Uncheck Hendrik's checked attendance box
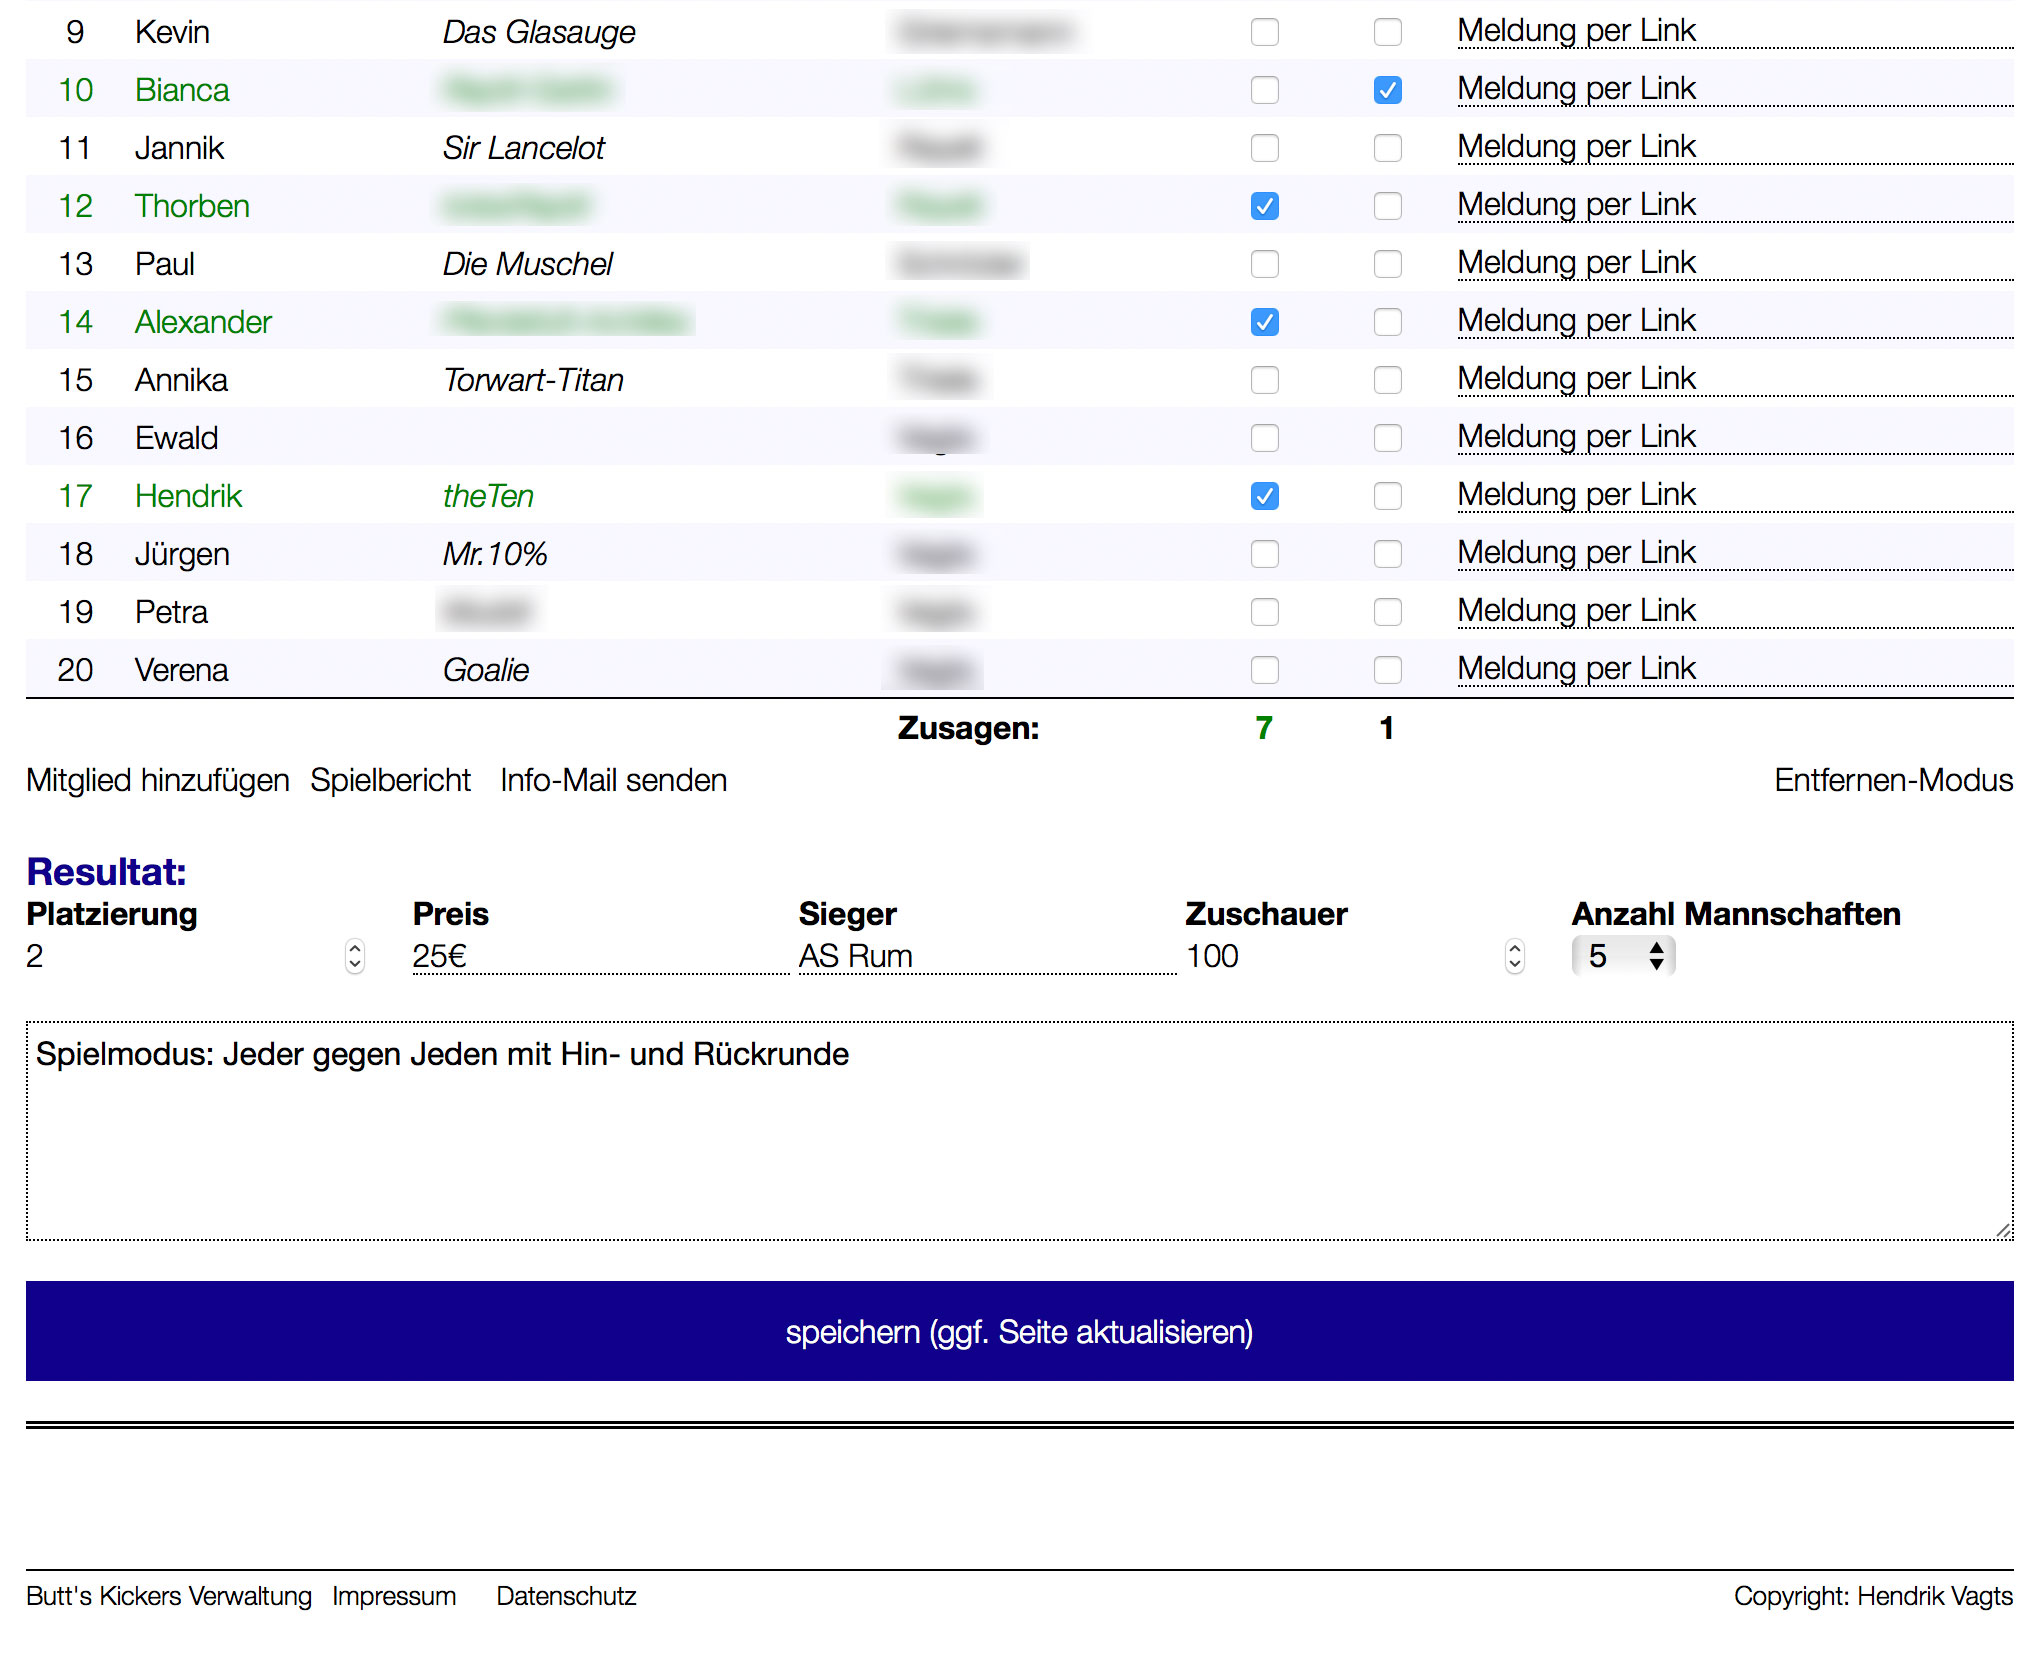The height and width of the screenshot is (1671, 2037). tap(1264, 496)
